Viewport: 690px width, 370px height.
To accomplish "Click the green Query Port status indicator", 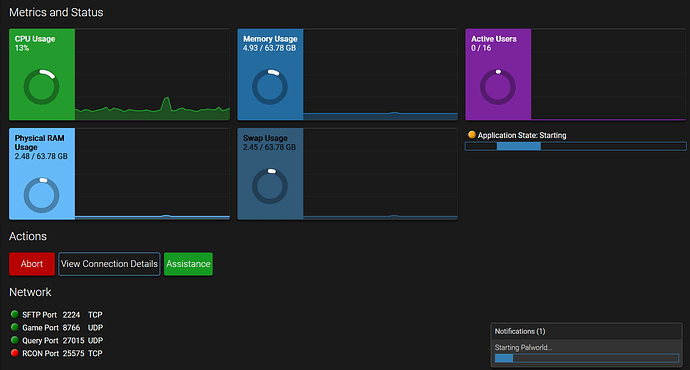I will pos(15,340).
